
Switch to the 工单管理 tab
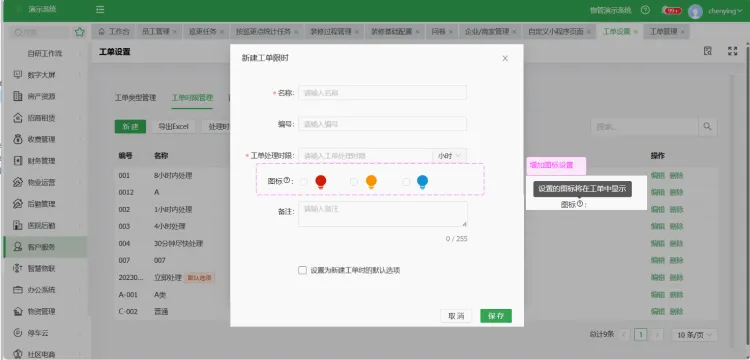click(x=667, y=32)
